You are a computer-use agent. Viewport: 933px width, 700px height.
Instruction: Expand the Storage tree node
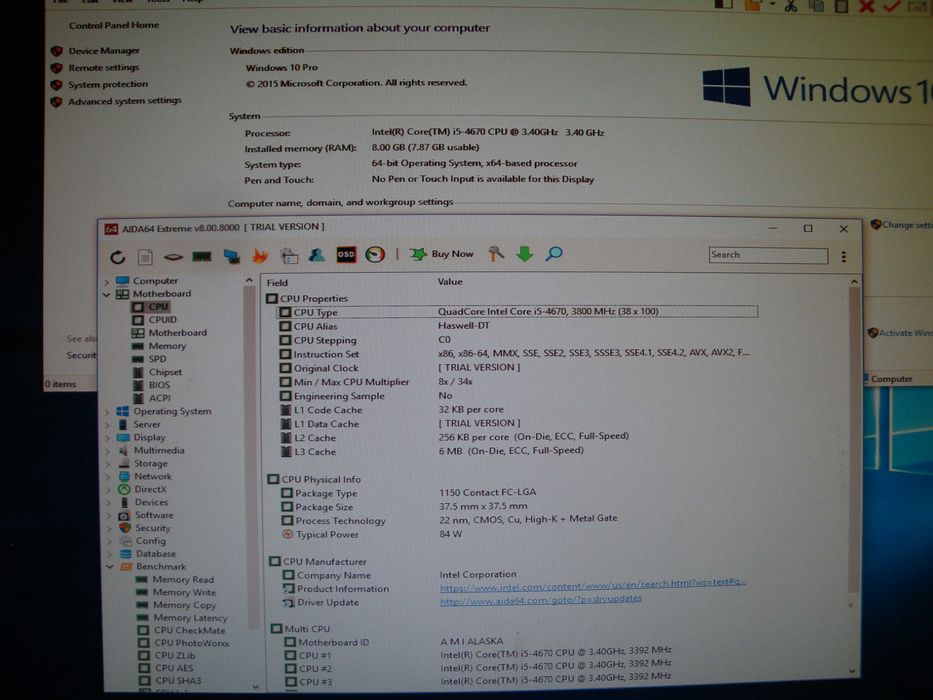tap(108, 464)
